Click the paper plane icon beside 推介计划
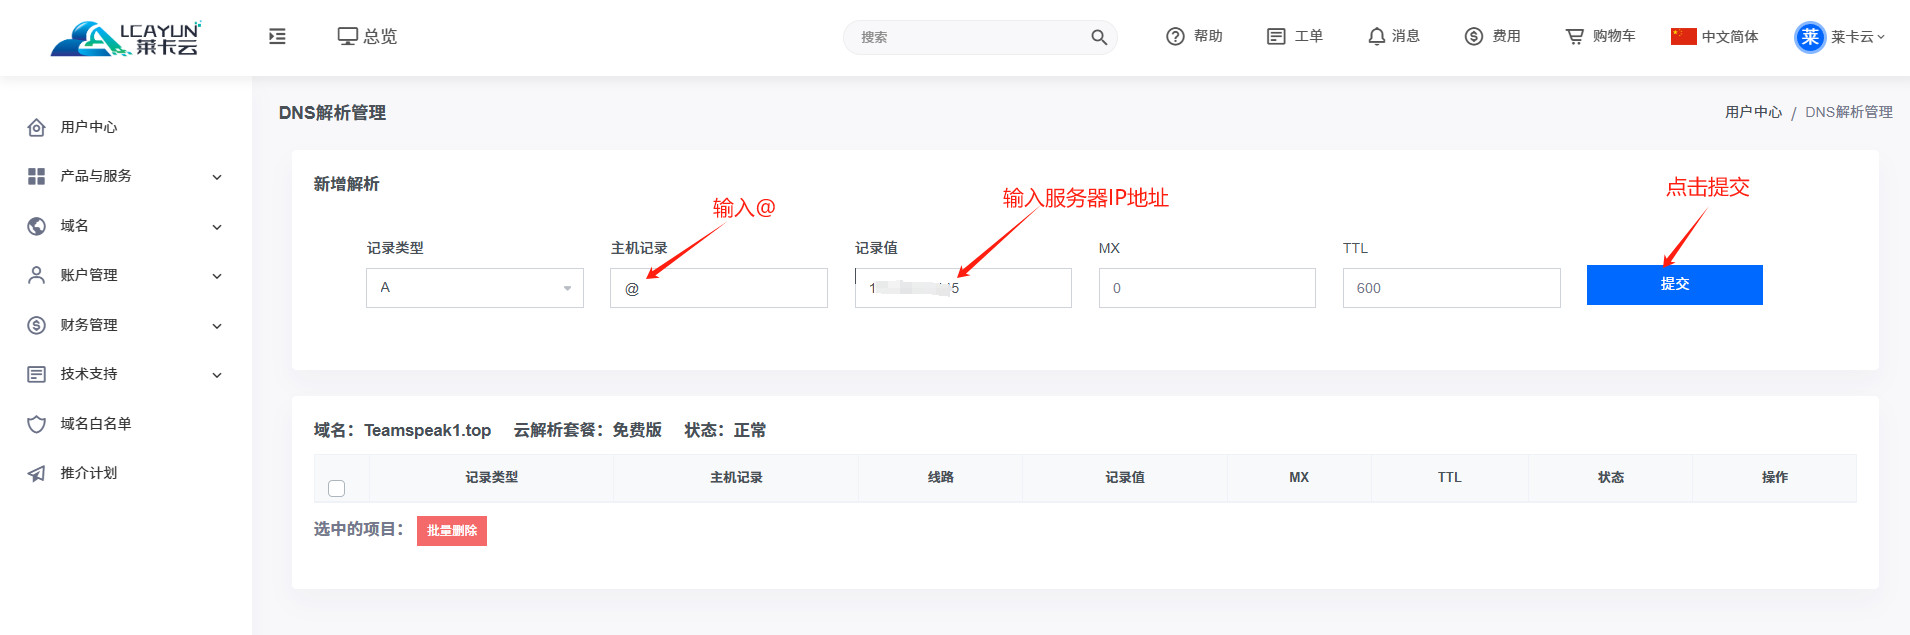The height and width of the screenshot is (635, 1910). point(37,473)
